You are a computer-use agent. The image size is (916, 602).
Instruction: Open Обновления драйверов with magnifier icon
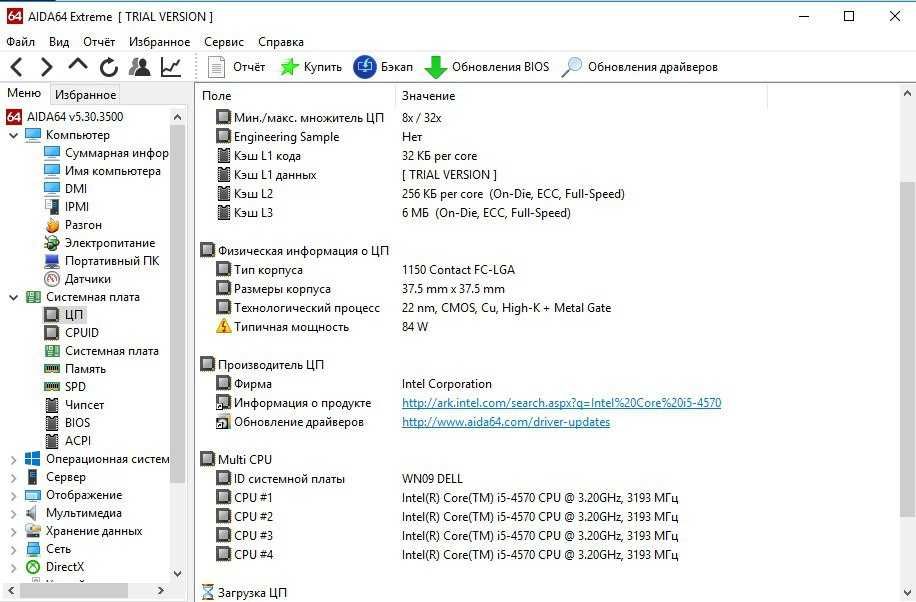639,67
